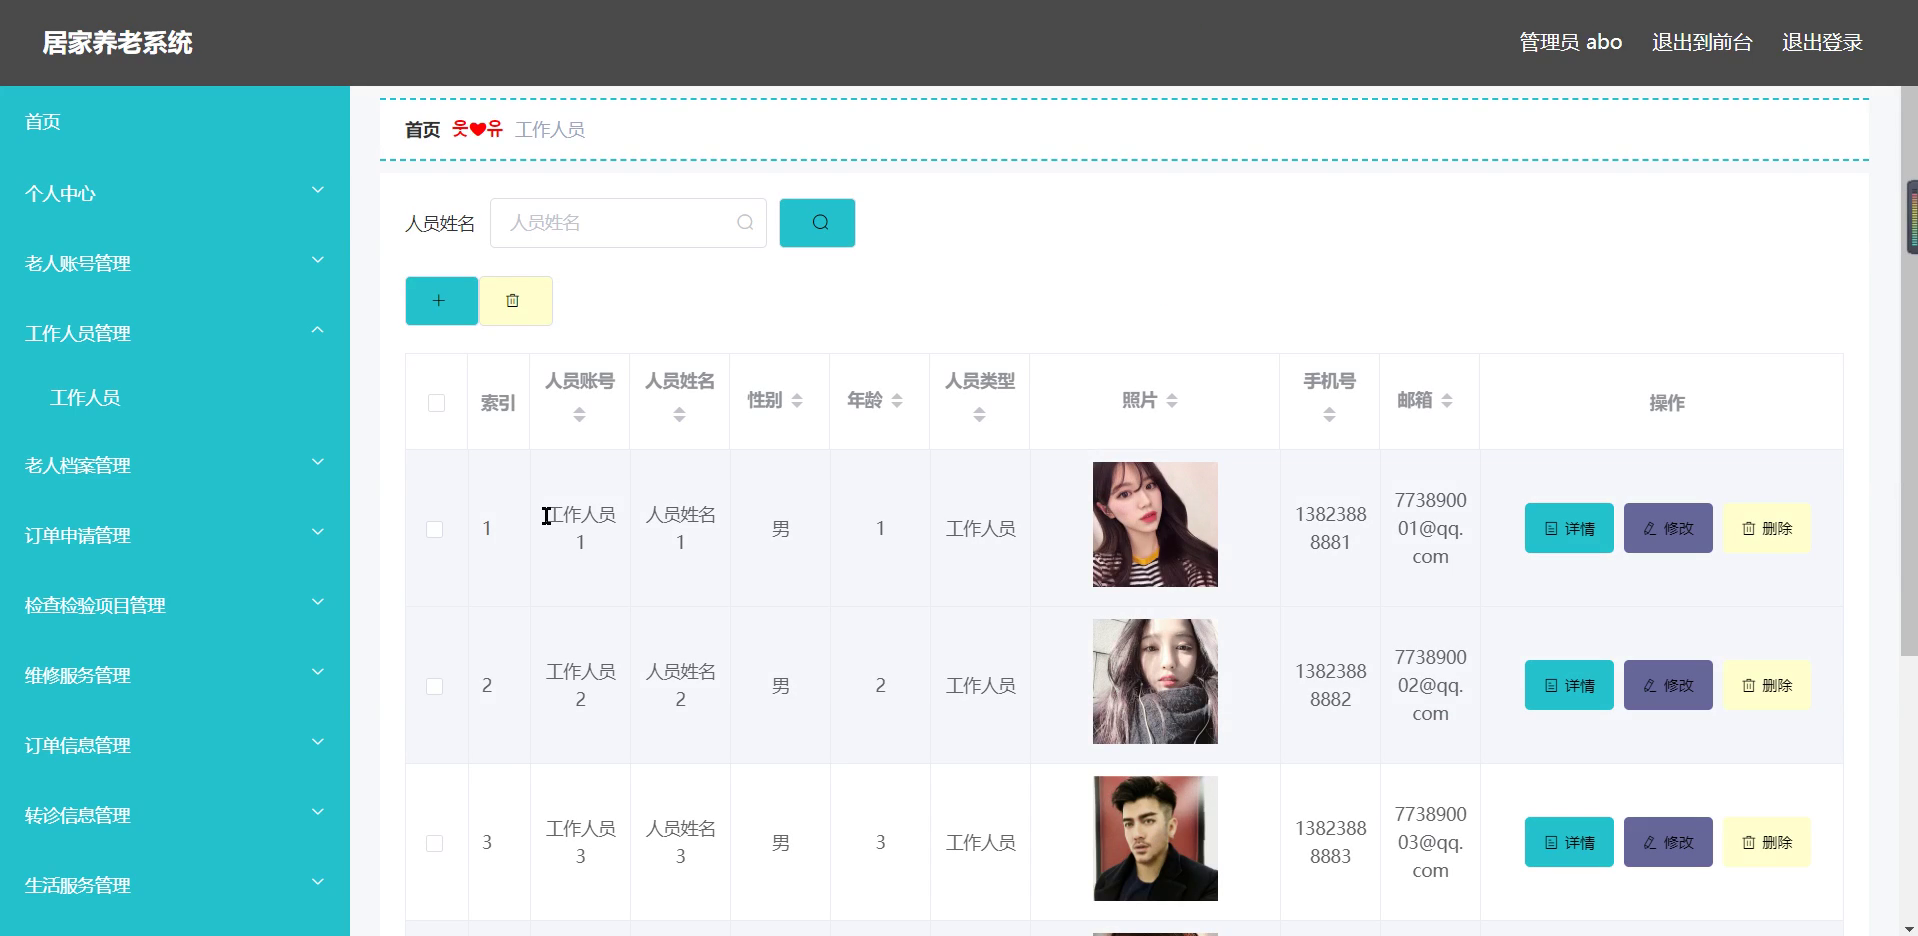Expand 生活服务管理 sidebar menu
Viewport: 1918px width, 936px height.
(x=175, y=885)
